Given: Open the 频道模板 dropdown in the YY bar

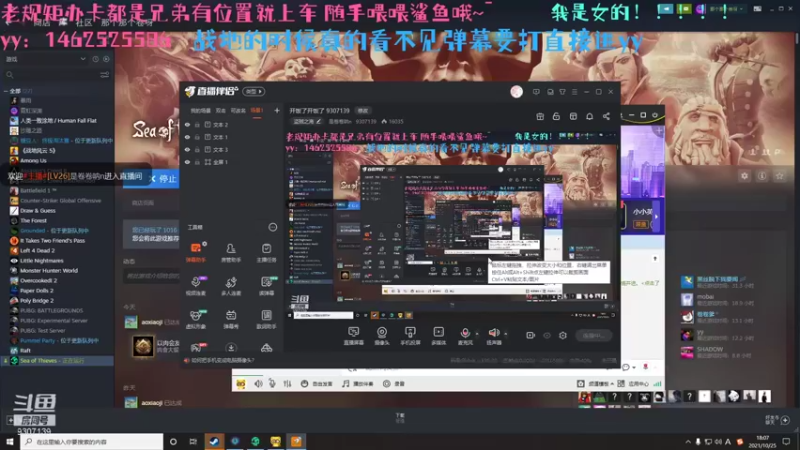Looking at the screenshot, I should pos(596,384).
